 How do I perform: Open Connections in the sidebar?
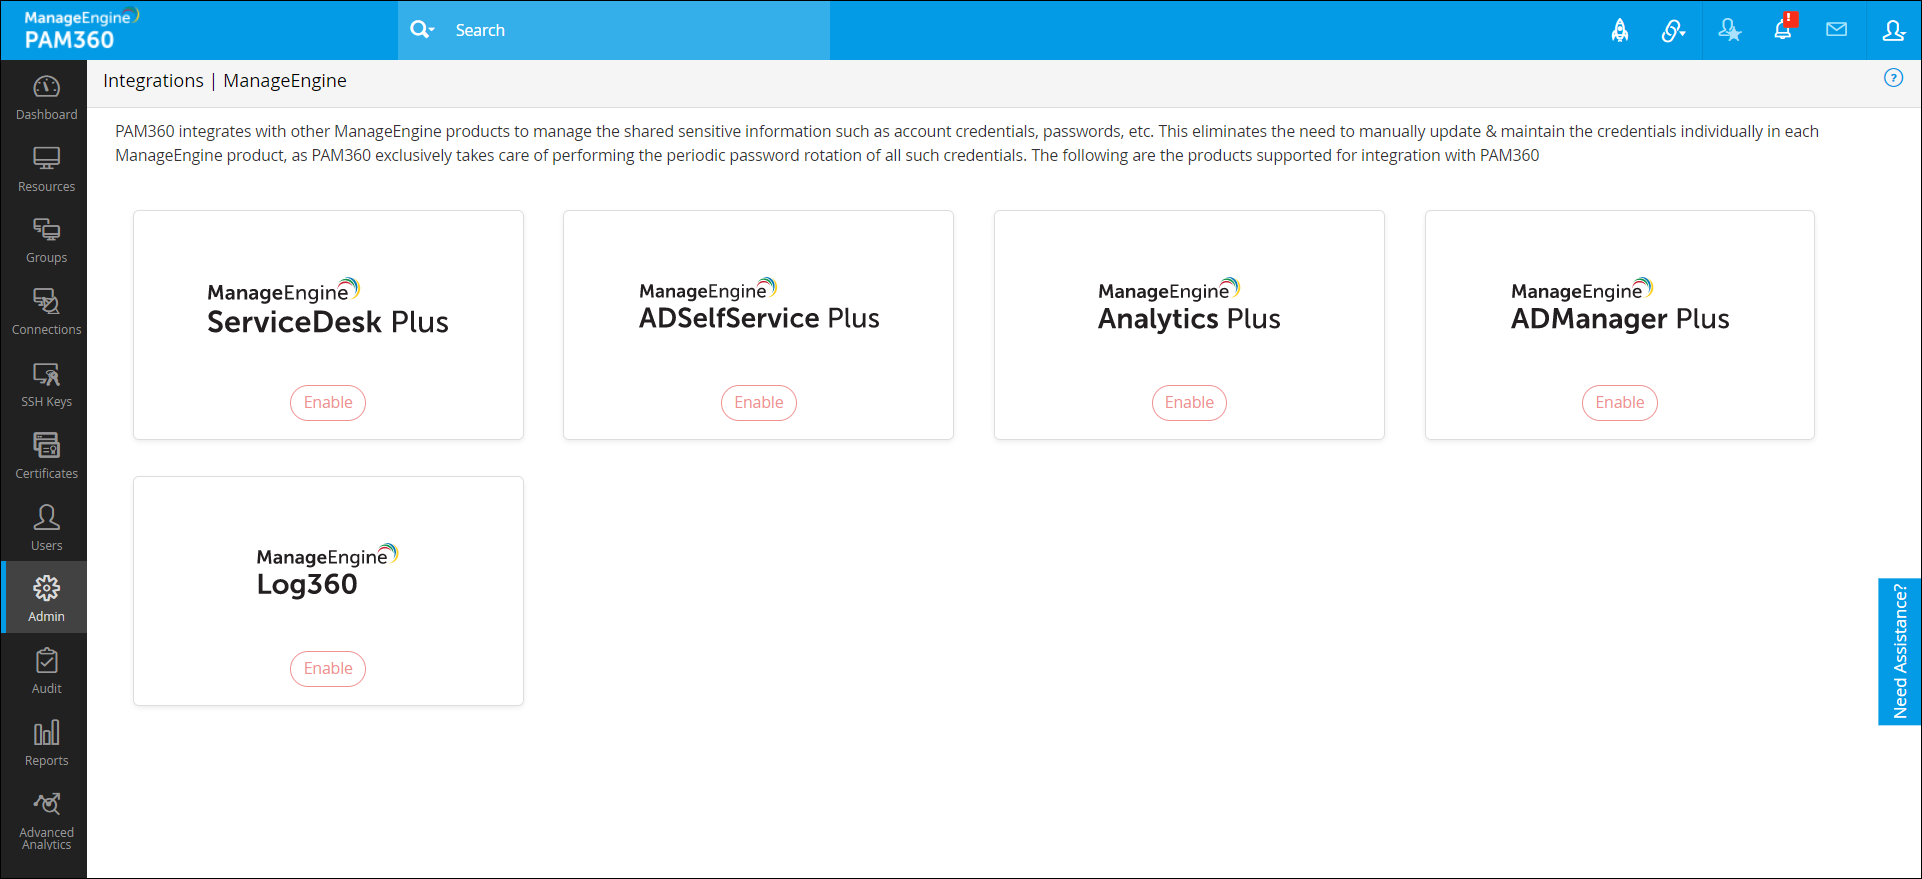click(x=46, y=313)
